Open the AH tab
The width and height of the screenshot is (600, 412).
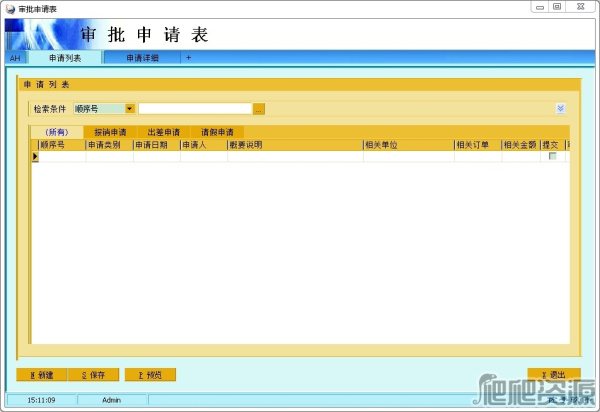point(15,58)
